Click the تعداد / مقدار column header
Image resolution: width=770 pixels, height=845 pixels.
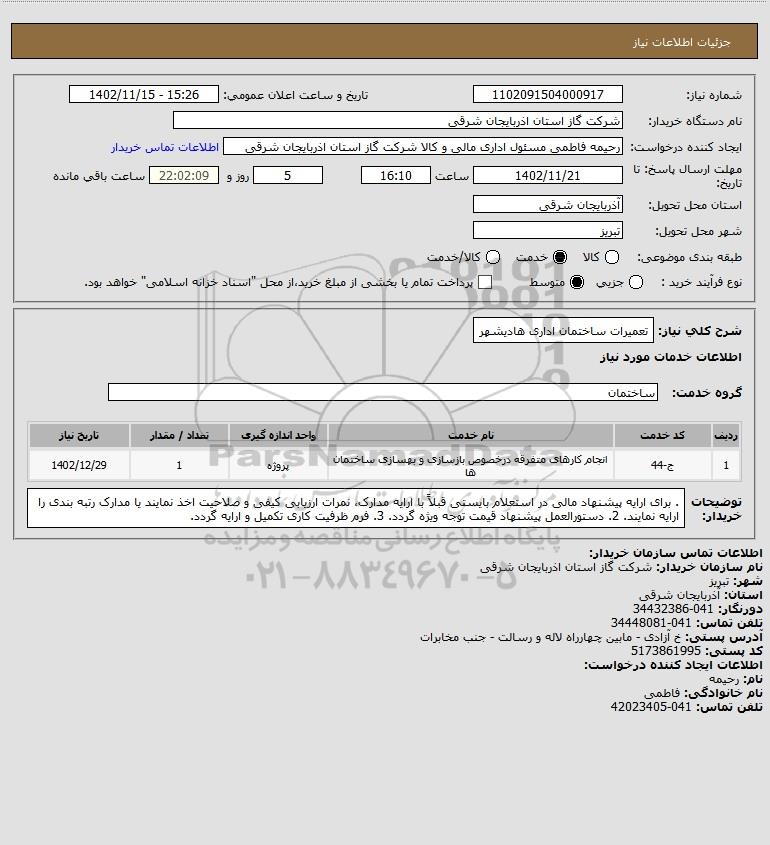click(x=179, y=435)
